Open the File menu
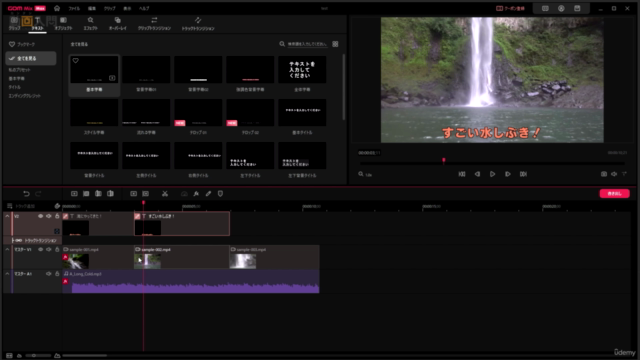Viewport: 640px width, 360px height. coord(74,8)
